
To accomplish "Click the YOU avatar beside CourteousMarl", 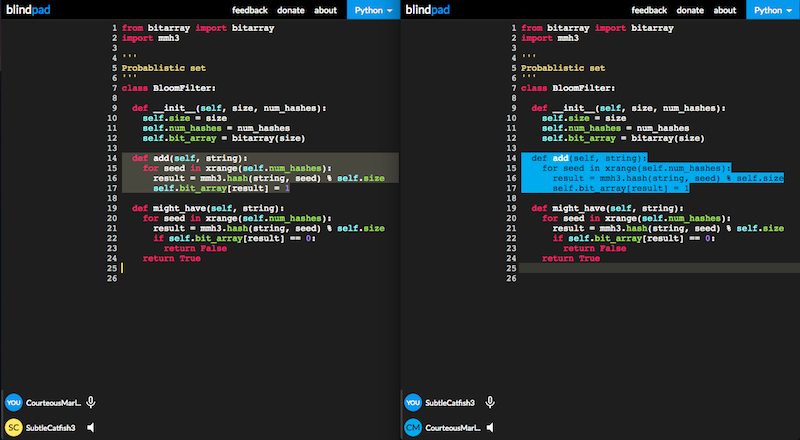I will click(x=14, y=402).
